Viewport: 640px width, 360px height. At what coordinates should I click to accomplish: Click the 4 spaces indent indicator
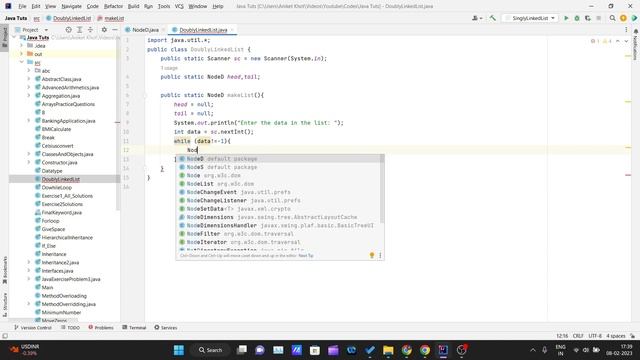pos(616,336)
